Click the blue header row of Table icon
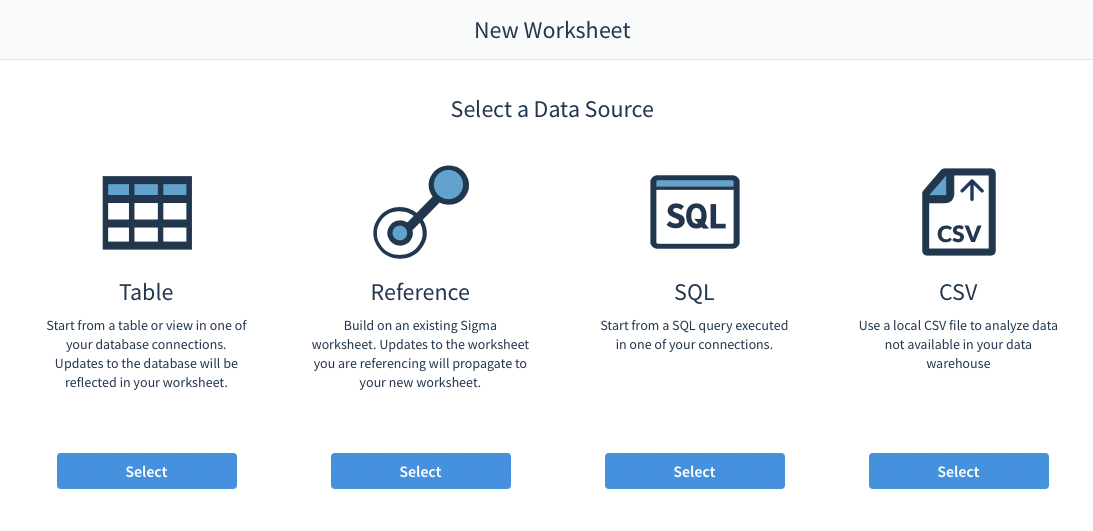The width and height of the screenshot is (1093, 531). (x=147, y=189)
